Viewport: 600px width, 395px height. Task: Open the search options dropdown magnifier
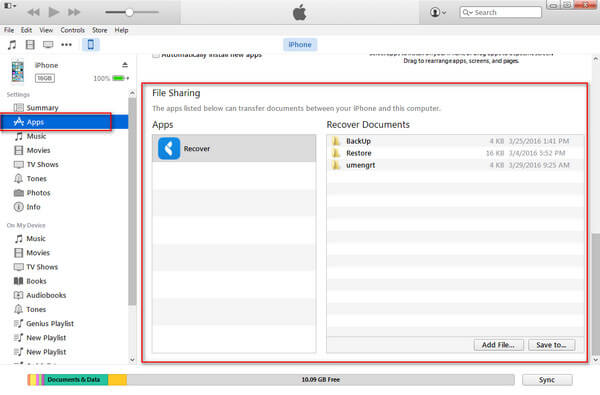tap(467, 13)
